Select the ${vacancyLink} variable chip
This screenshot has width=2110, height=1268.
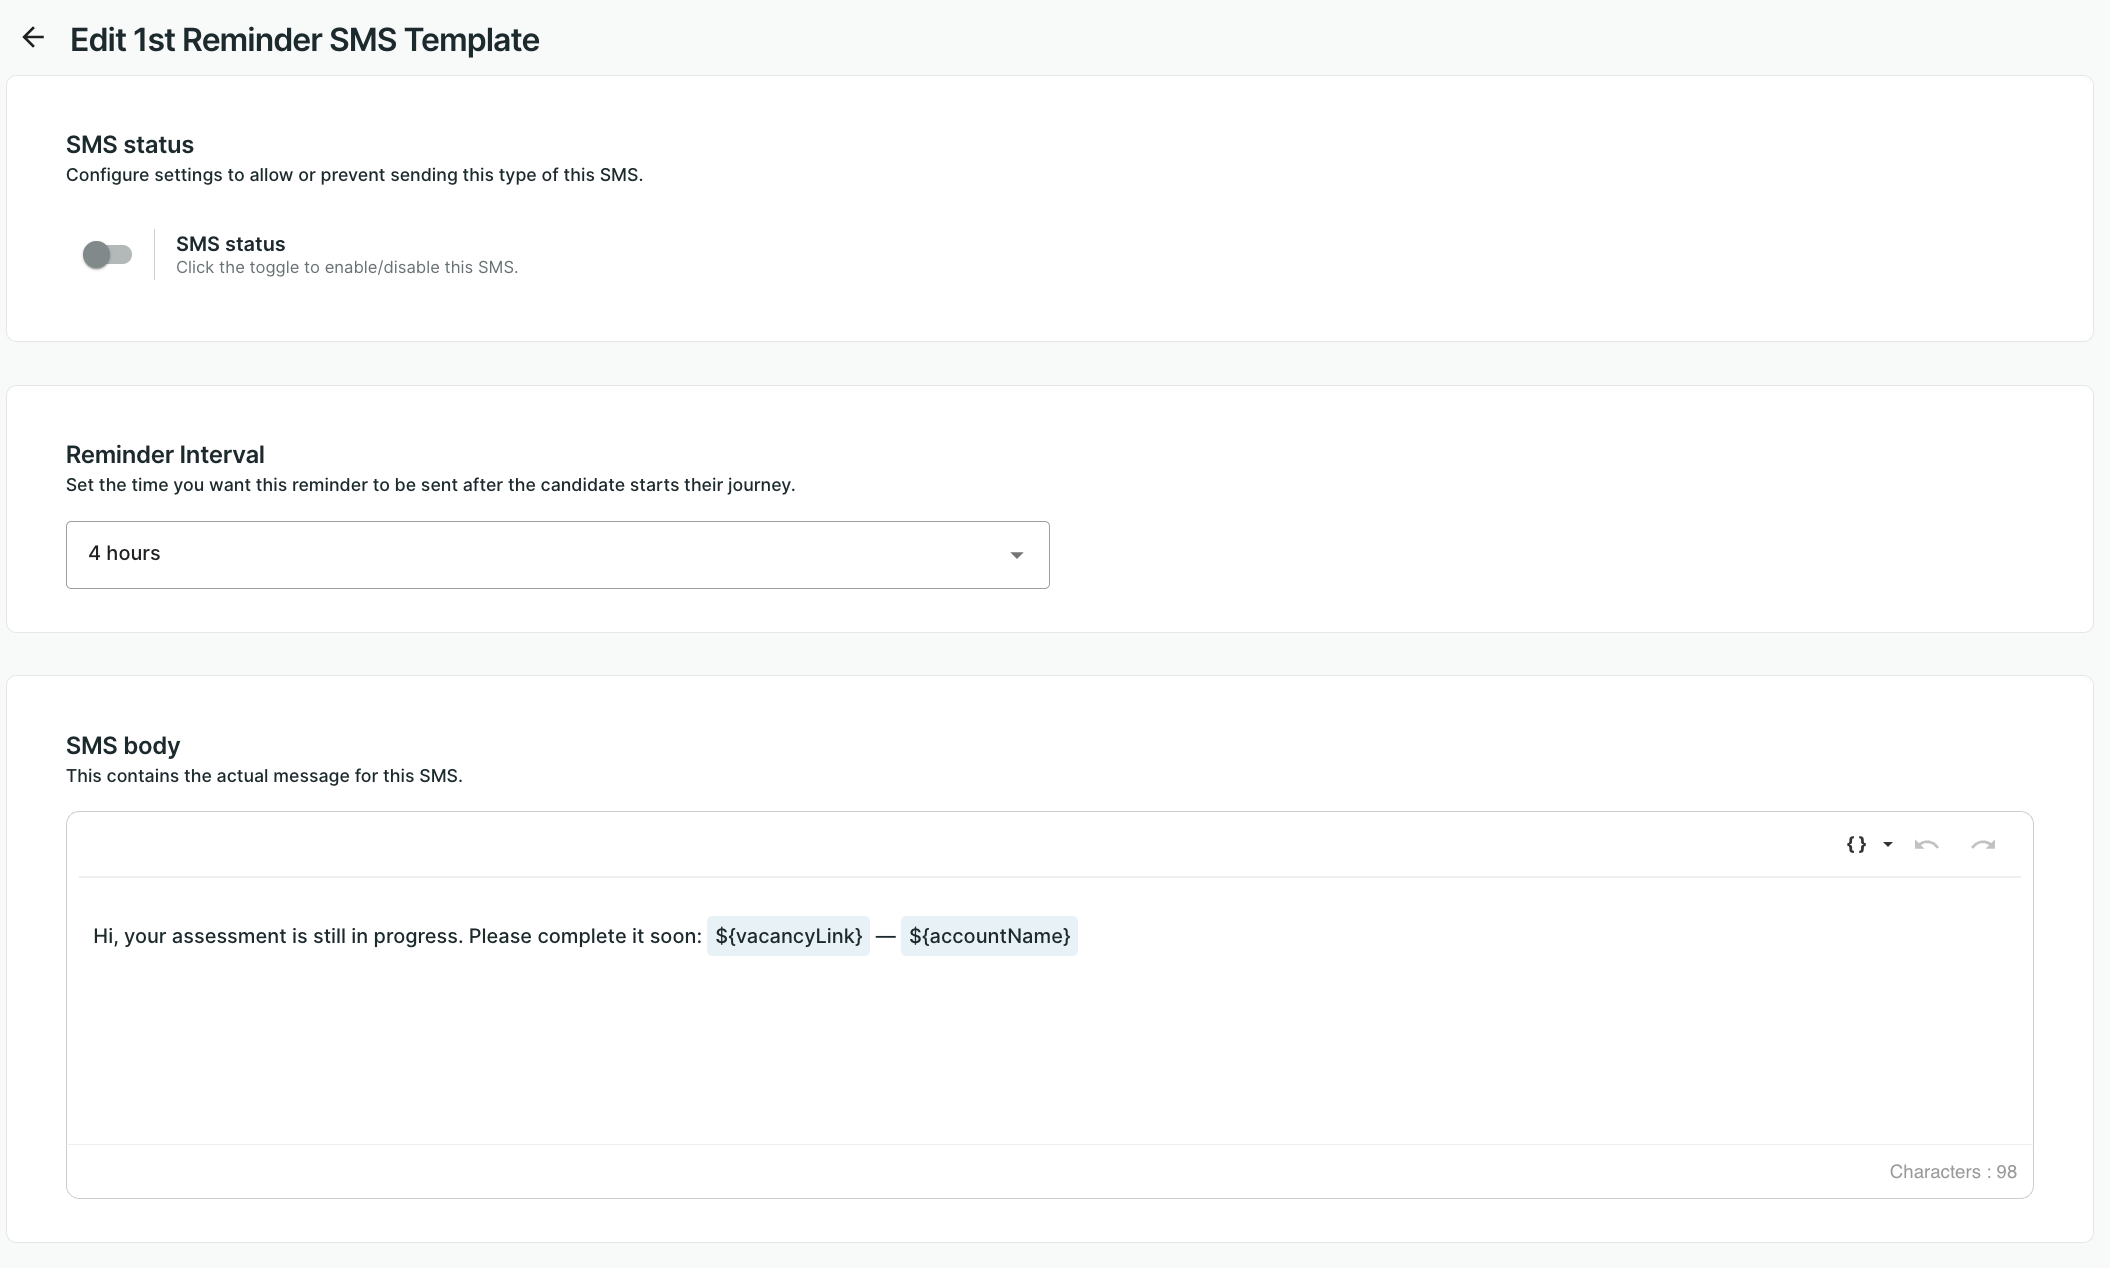pos(788,936)
